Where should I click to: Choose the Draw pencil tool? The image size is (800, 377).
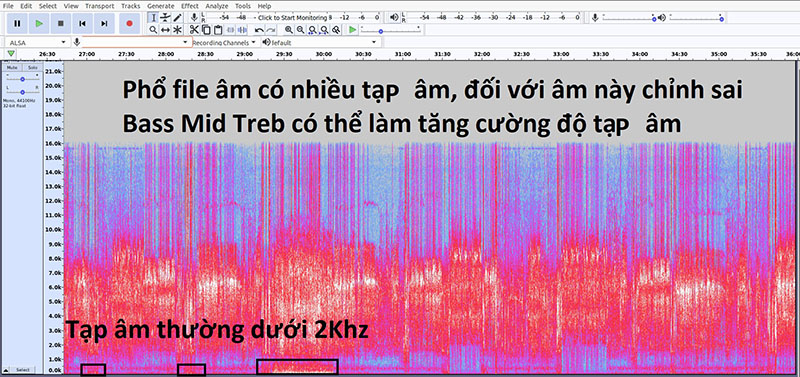pos(177,18)
